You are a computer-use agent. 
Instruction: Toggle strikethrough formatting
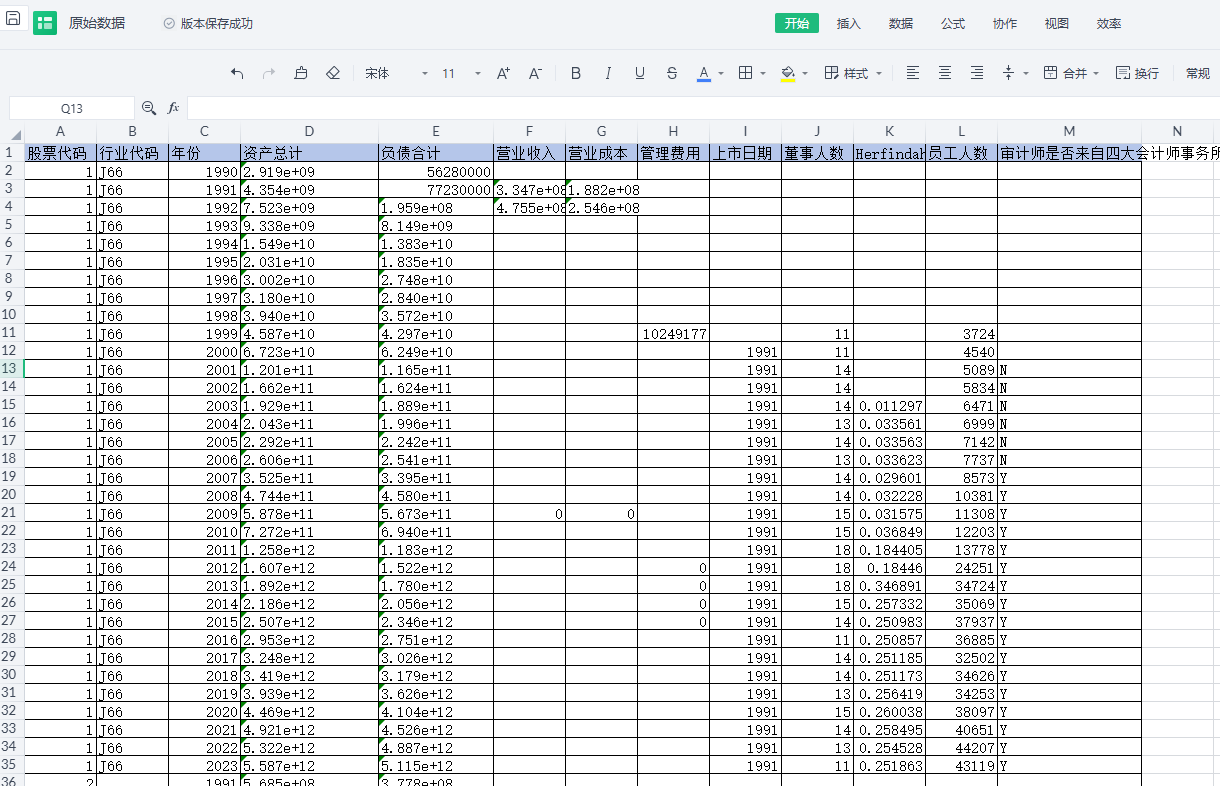[x=672, y=73]
